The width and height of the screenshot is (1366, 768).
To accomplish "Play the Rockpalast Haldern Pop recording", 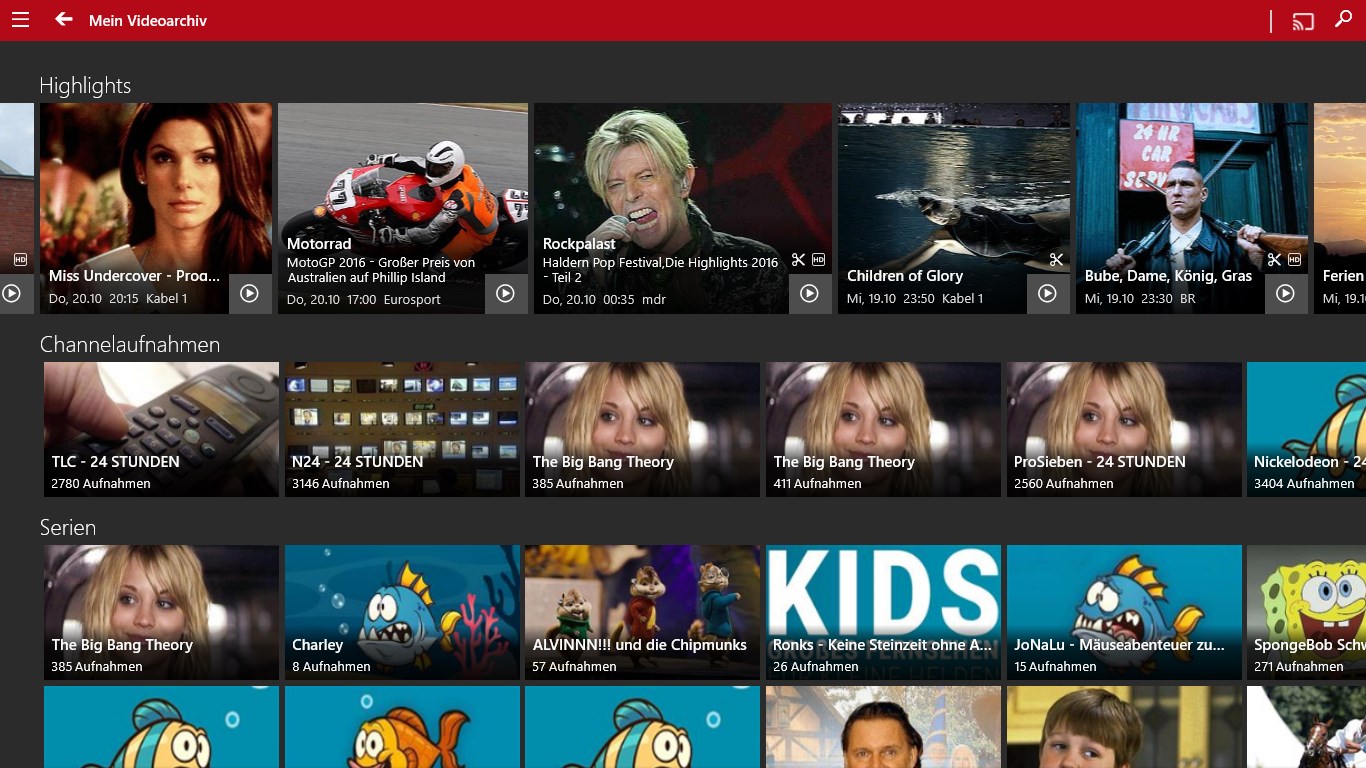I will (x=811, y=294).
